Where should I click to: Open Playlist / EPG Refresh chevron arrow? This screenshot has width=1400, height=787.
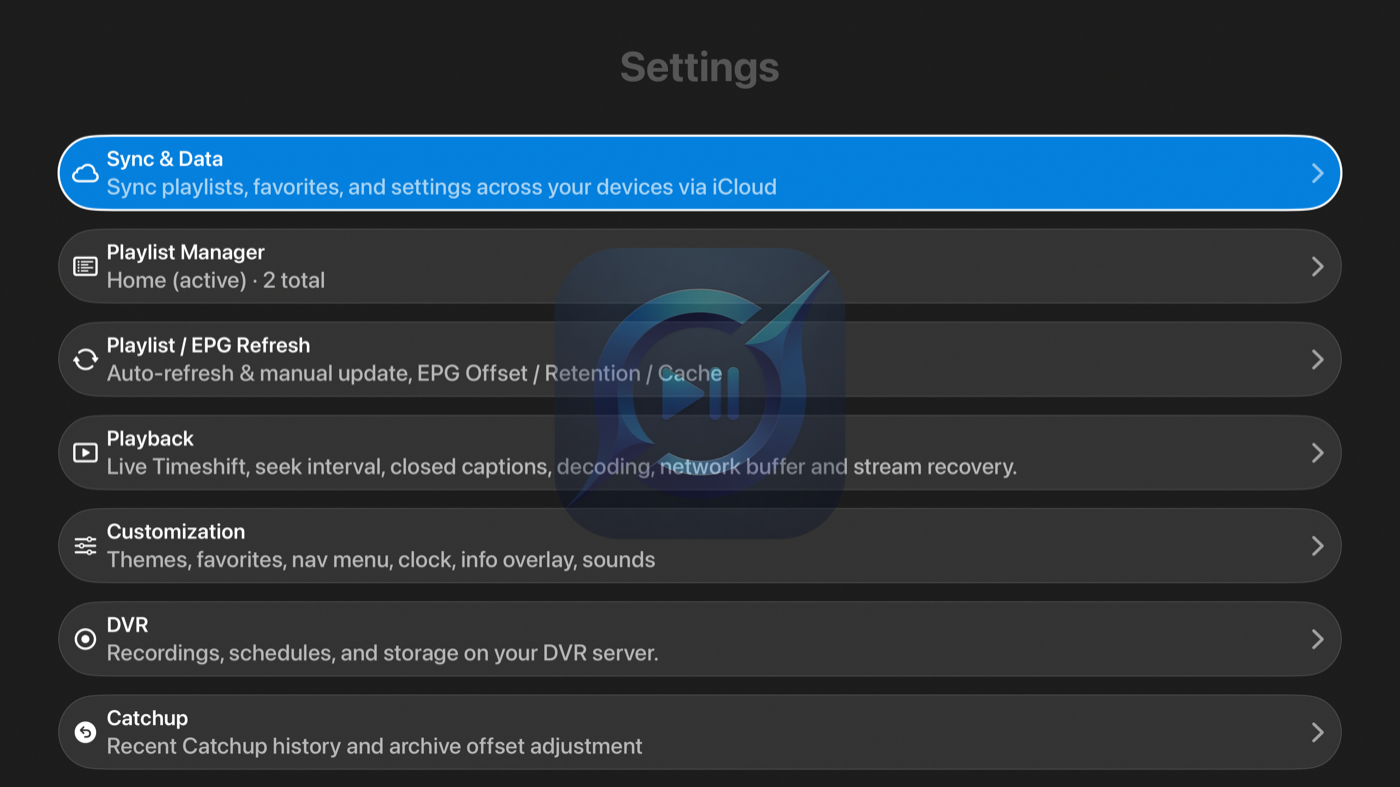[x=1317, y=359]
